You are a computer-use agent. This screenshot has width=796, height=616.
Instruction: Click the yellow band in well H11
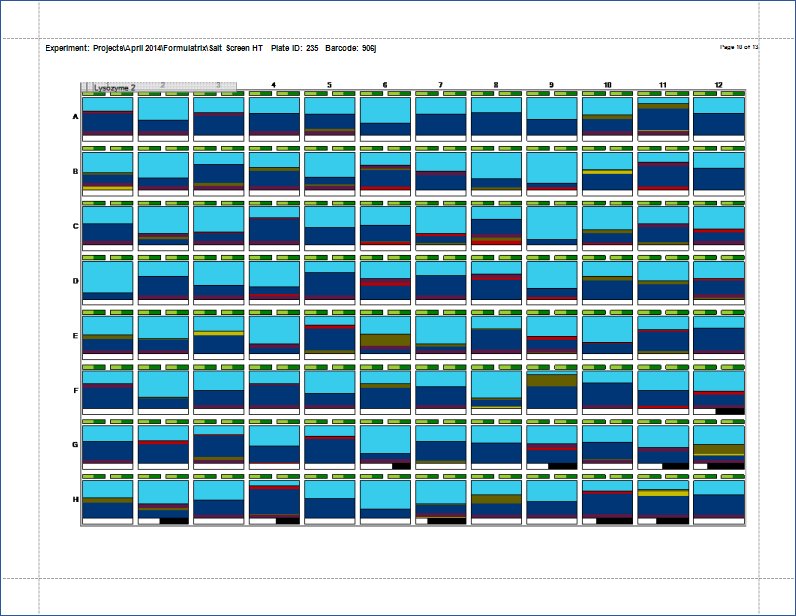[663, 493]
